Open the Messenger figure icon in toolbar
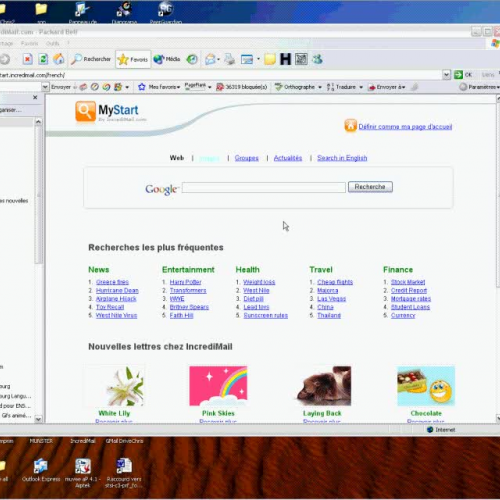 click(317, 59)
